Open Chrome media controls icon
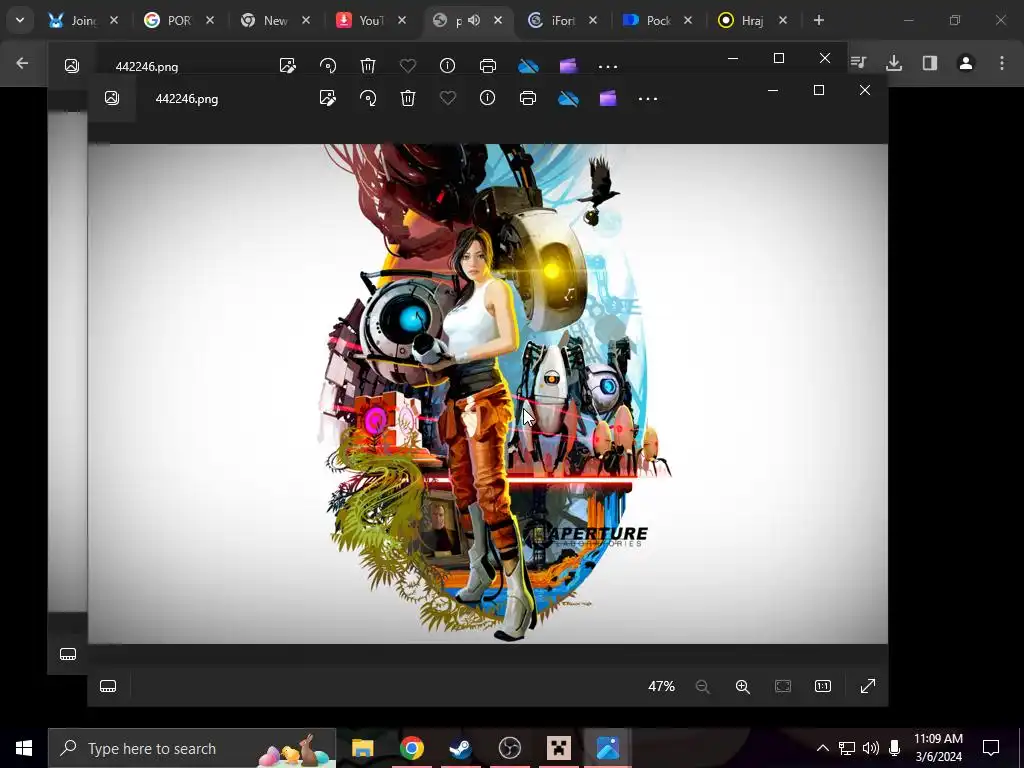 [859, 63]
